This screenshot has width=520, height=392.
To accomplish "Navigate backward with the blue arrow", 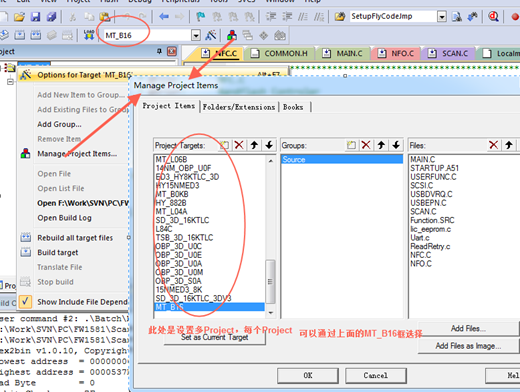I will (164, 16).
